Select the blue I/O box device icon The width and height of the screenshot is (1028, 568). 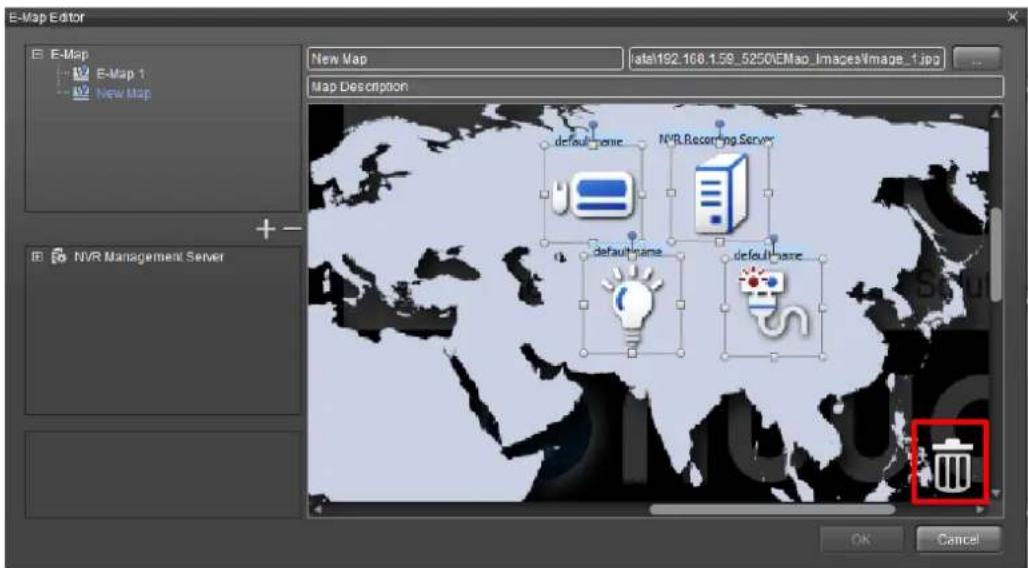coord(593,194)
